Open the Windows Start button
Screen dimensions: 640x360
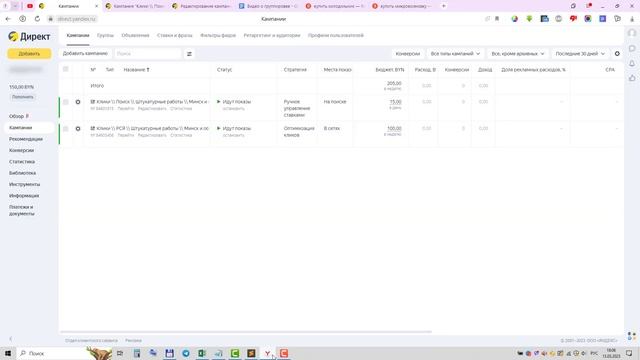[x=8, y=353]
